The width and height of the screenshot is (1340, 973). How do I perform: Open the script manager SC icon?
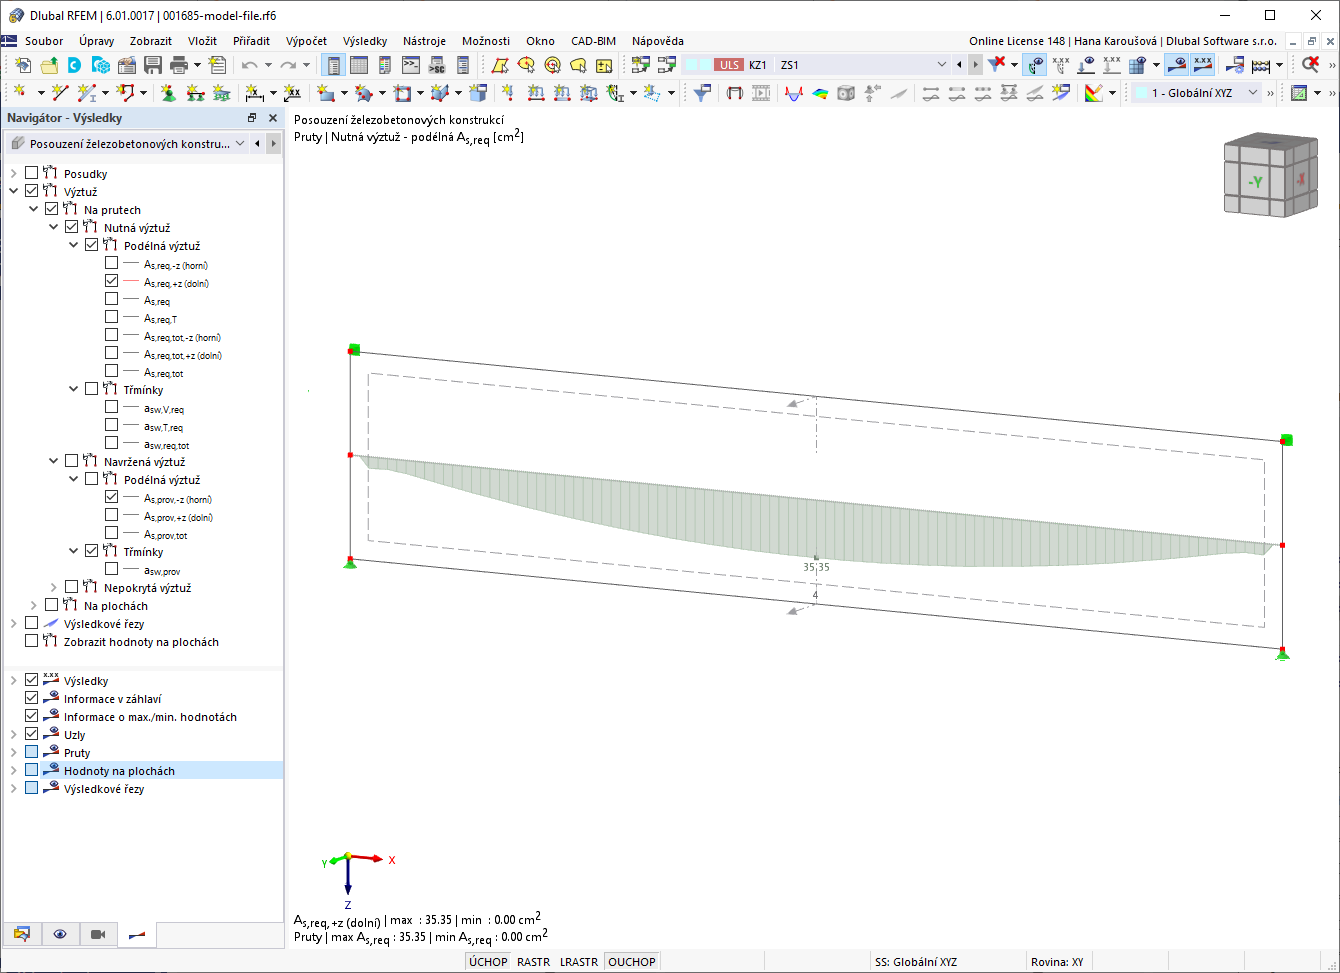click(437, 65)
